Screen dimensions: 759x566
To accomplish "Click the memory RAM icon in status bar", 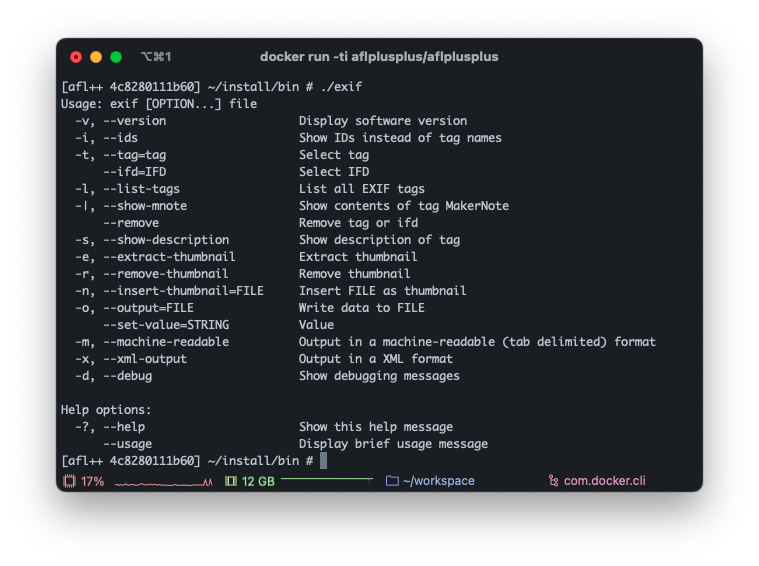I will coord(231,481).
